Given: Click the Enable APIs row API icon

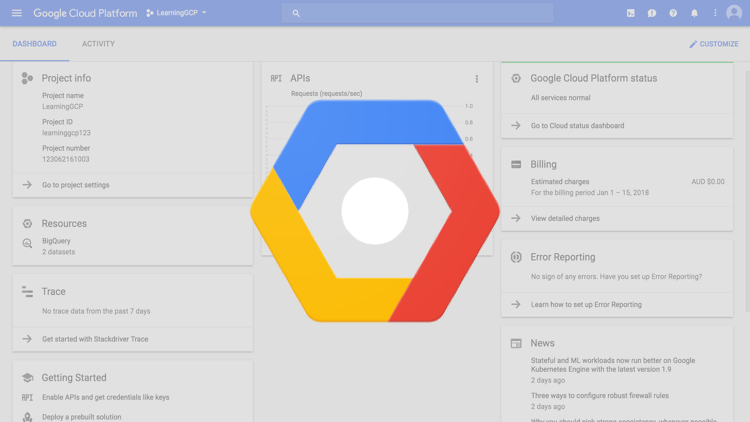Looking at the screenshot, I should (x=27, y=398).
